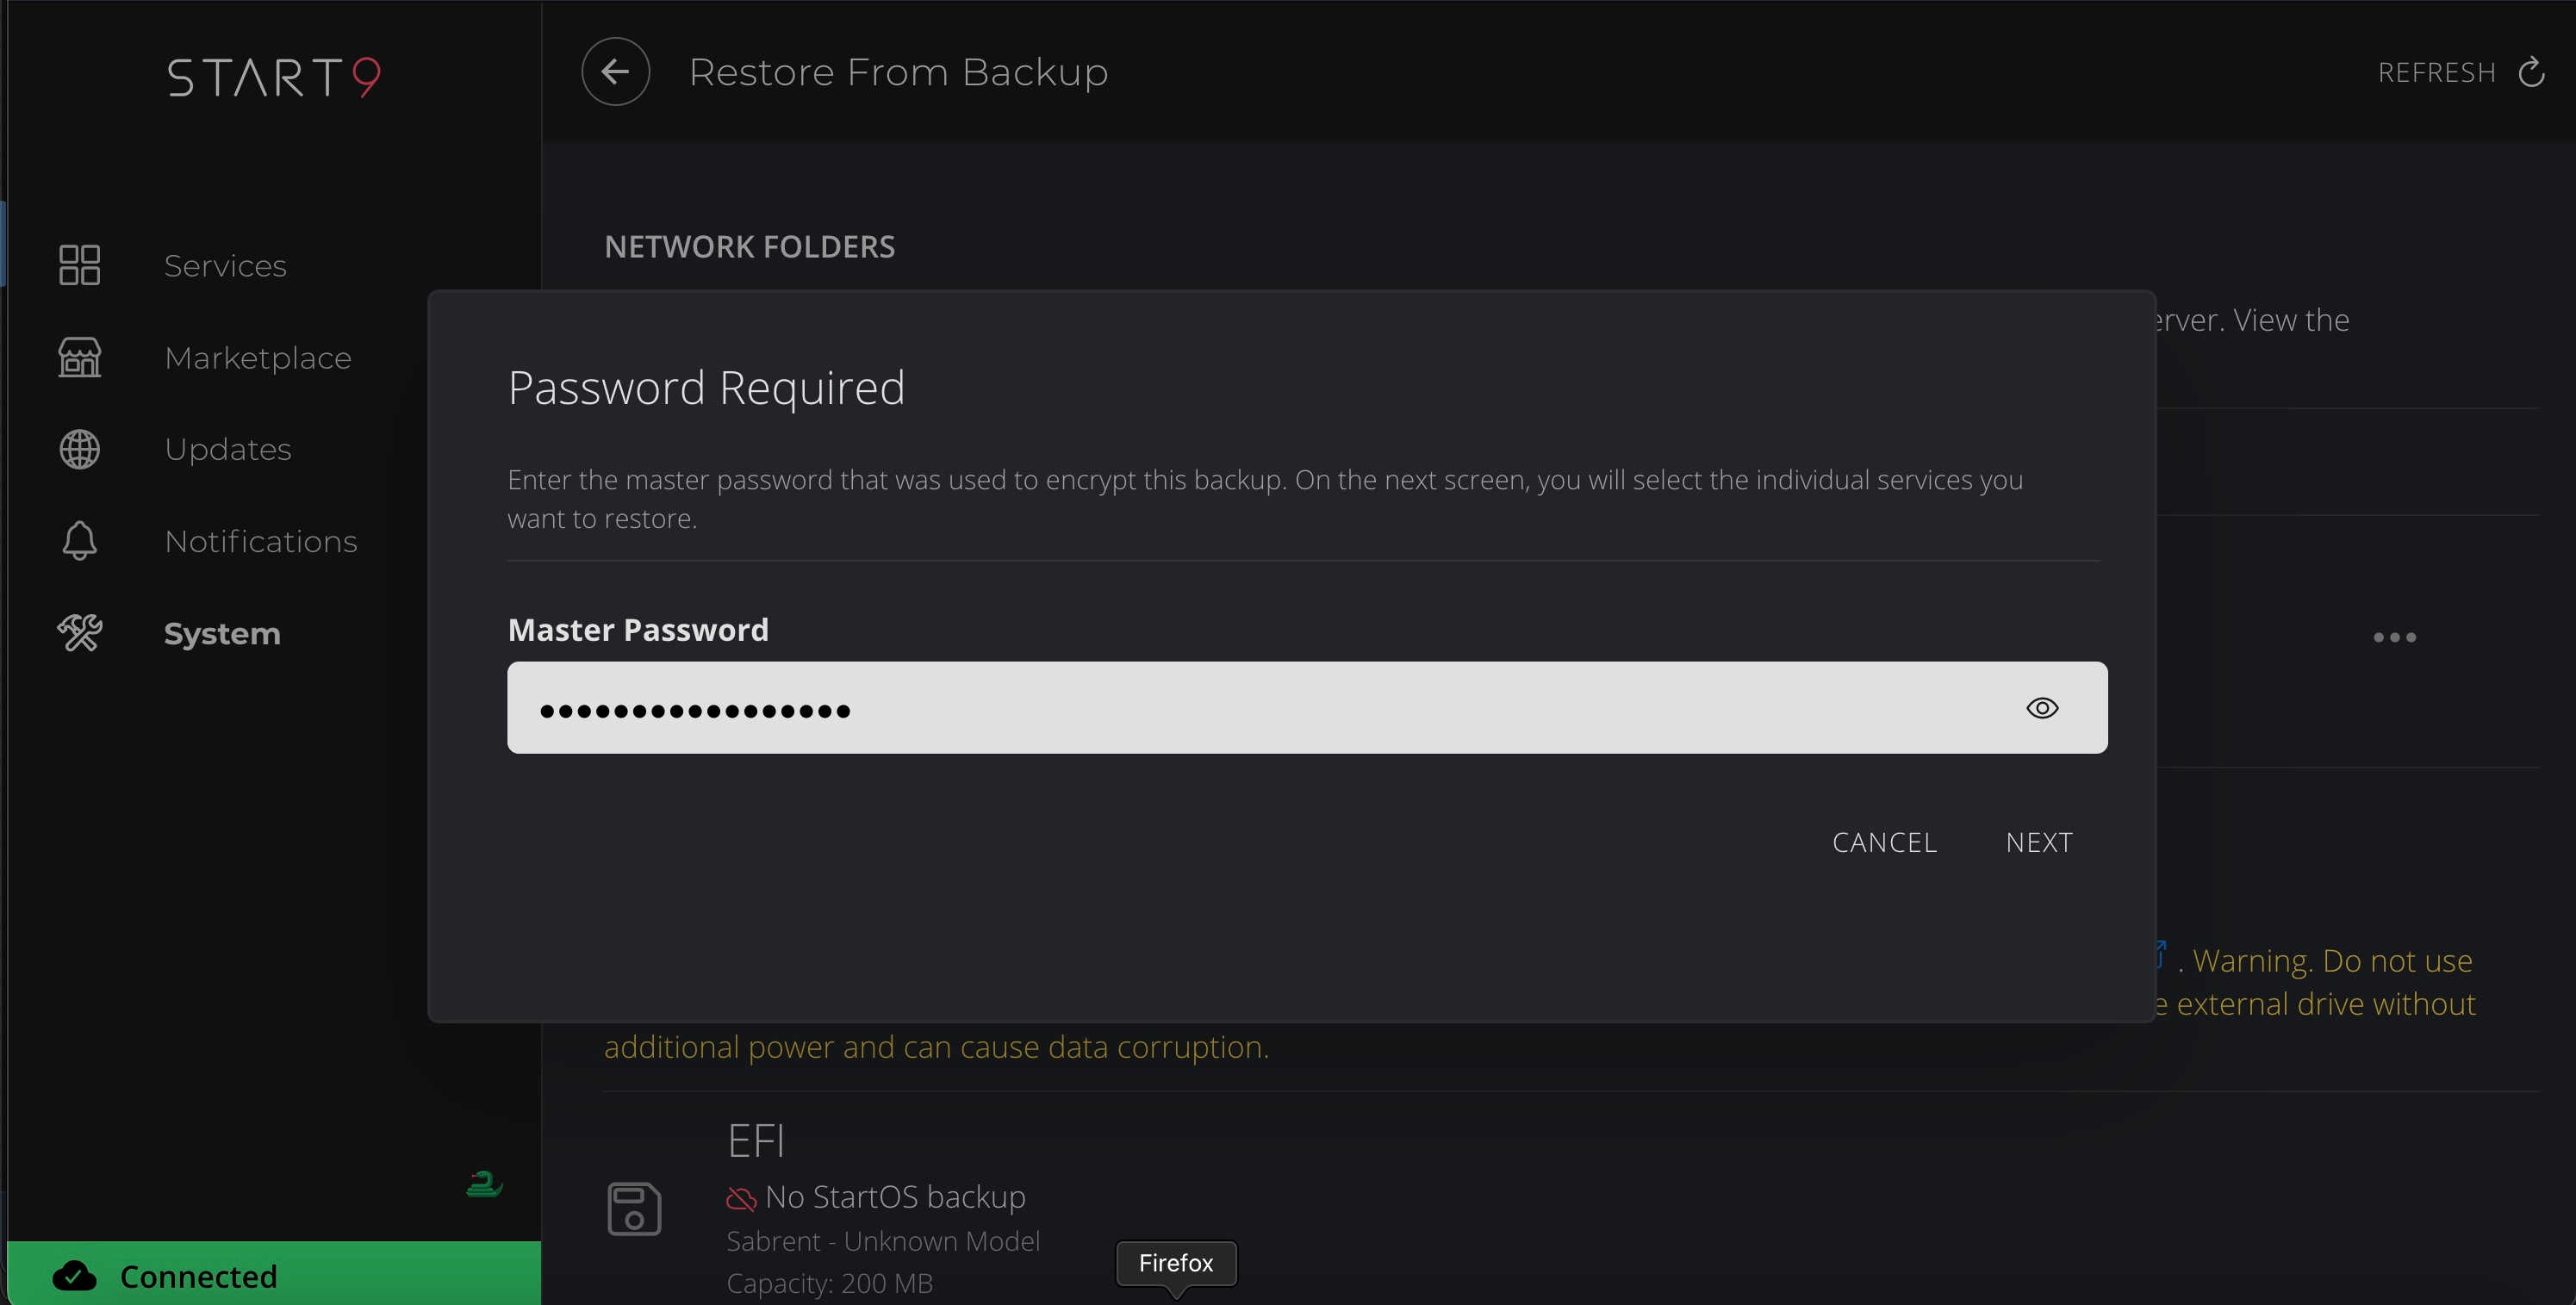Click the Refresh circular arrow icon

coord(2531,73)
